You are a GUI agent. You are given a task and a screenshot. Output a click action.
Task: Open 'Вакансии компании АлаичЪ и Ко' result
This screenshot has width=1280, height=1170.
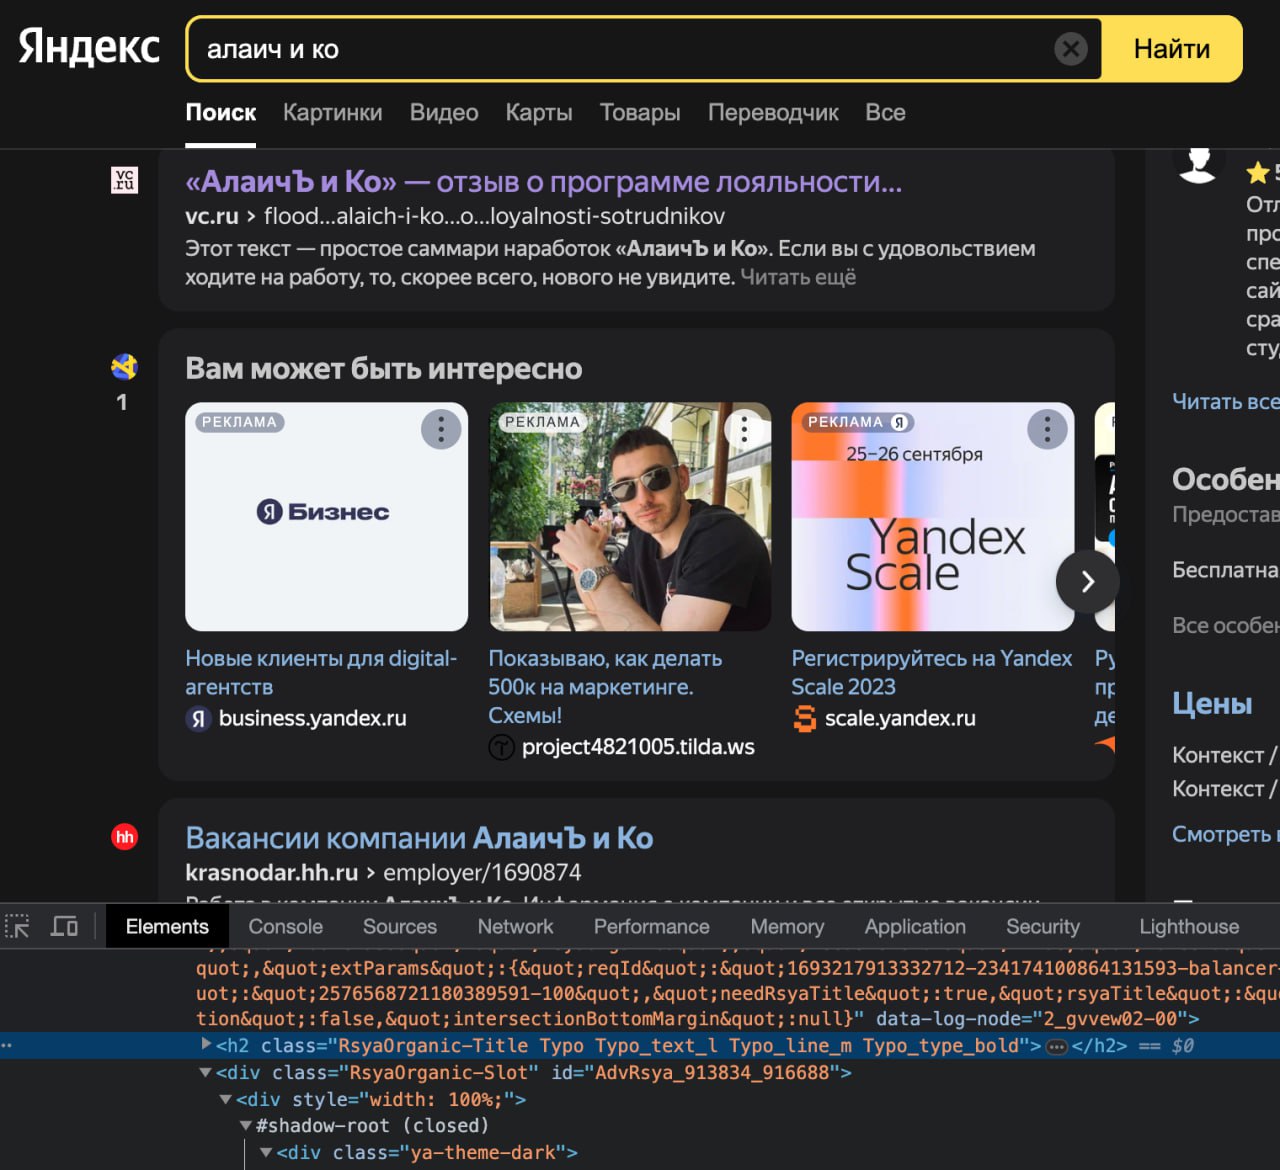pos(419,837)
